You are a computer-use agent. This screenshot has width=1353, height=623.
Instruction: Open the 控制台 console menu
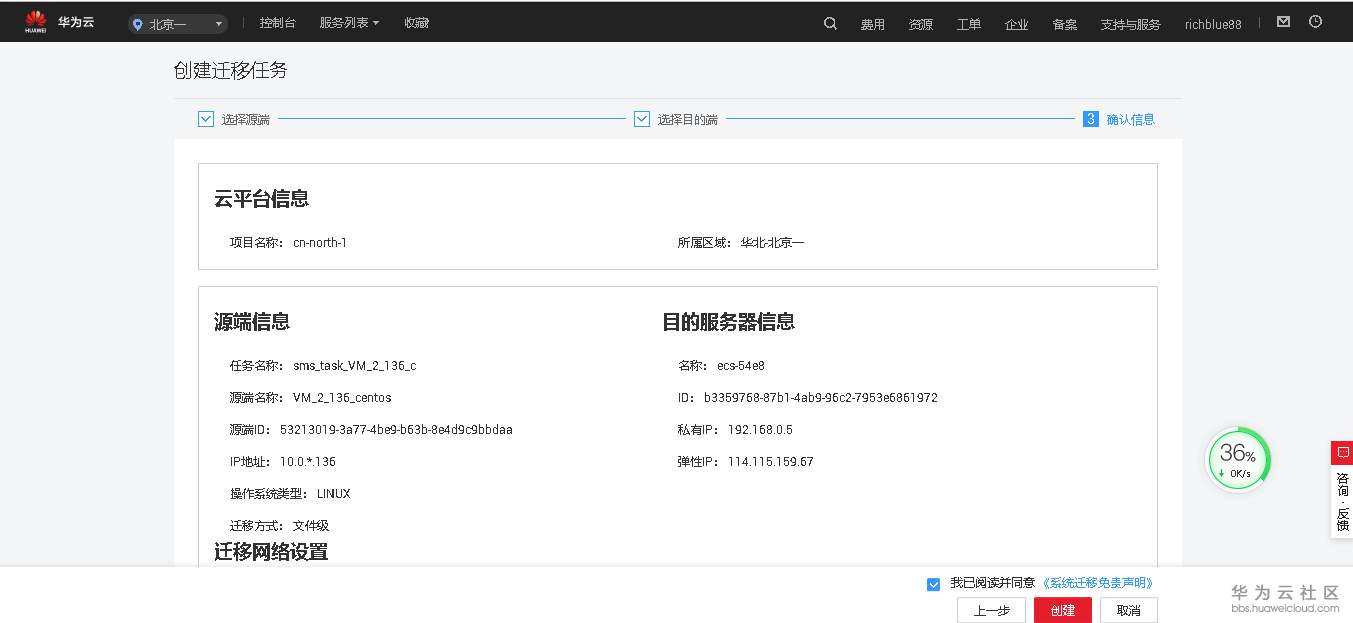pyautogui.click(x=277, y=23)
